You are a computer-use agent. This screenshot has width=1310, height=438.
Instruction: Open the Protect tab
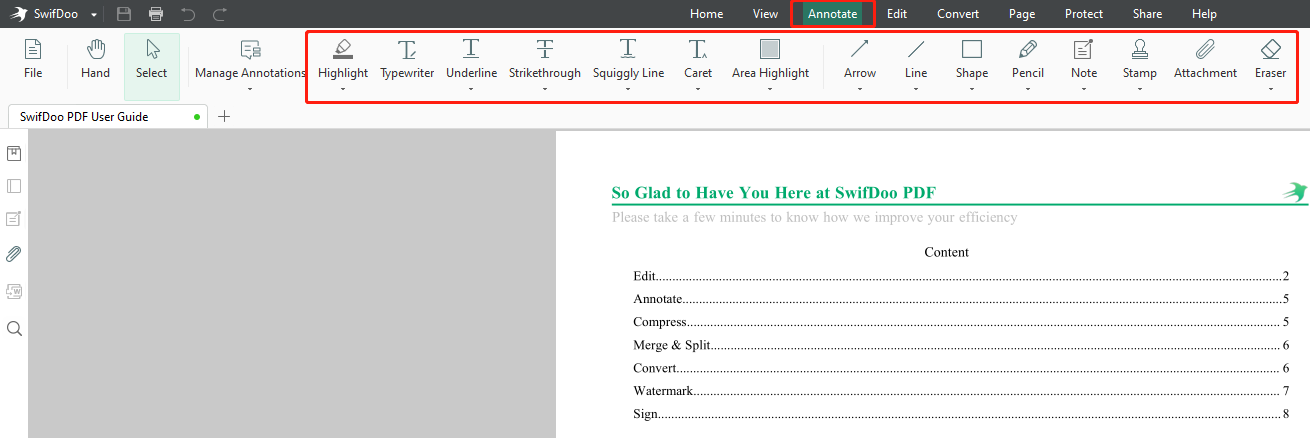tap(1084, 14)
